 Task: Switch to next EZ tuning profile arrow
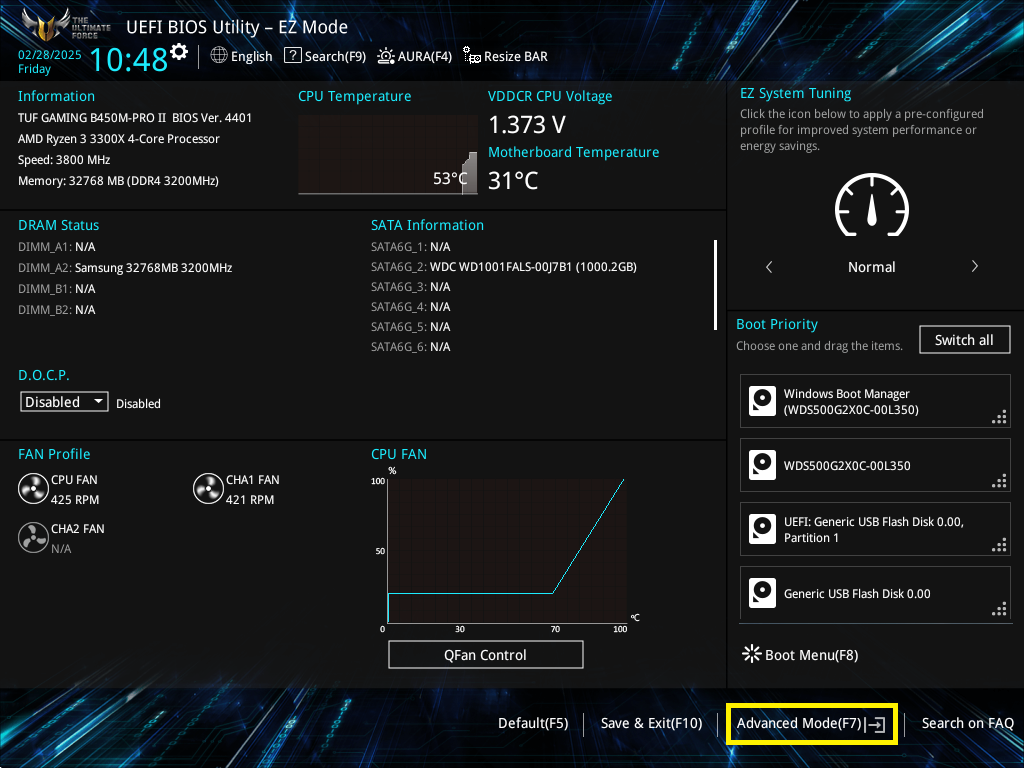974,266
